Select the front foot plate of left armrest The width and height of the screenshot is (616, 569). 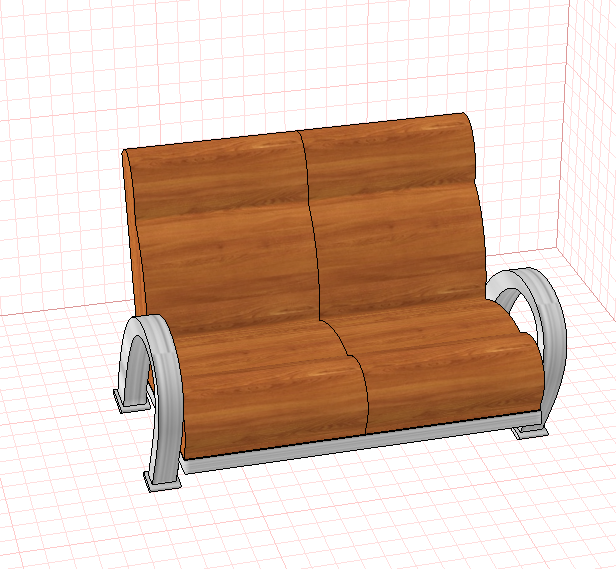point(162,482)
